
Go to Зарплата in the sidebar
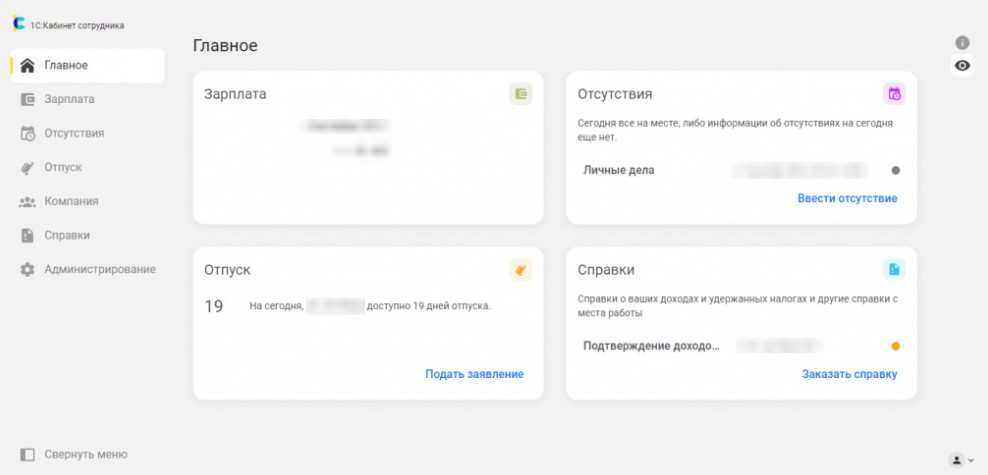pos(69,99)
